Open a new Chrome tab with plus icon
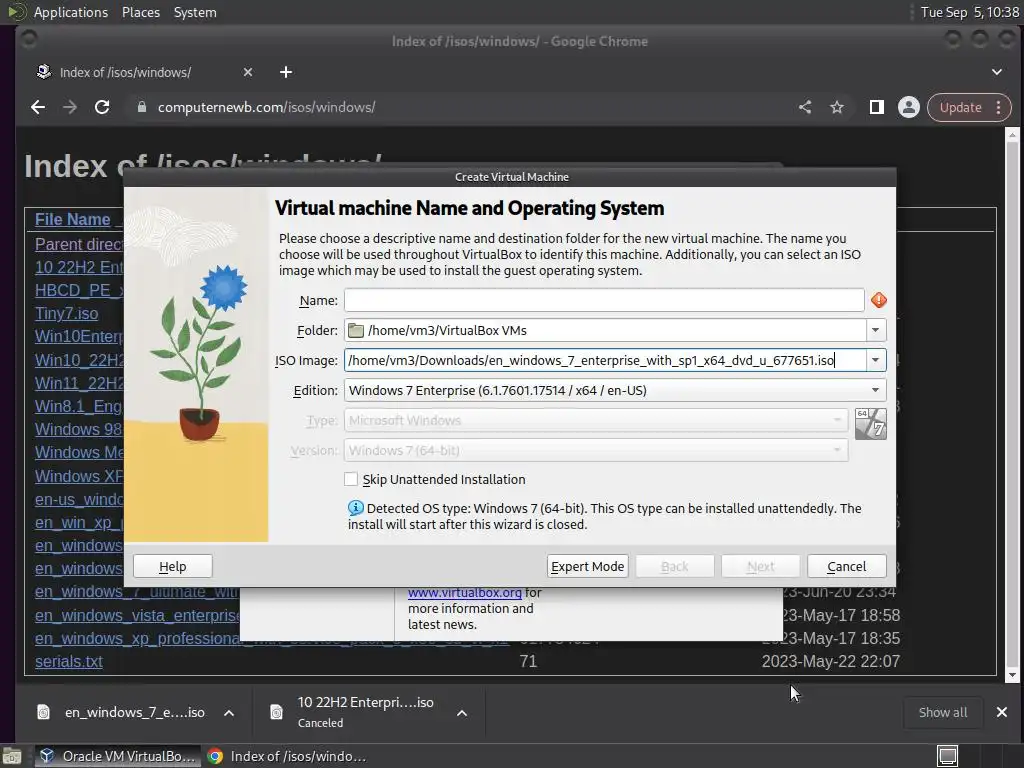Viewport: 1024px width, 768px height. coord(286,72)
